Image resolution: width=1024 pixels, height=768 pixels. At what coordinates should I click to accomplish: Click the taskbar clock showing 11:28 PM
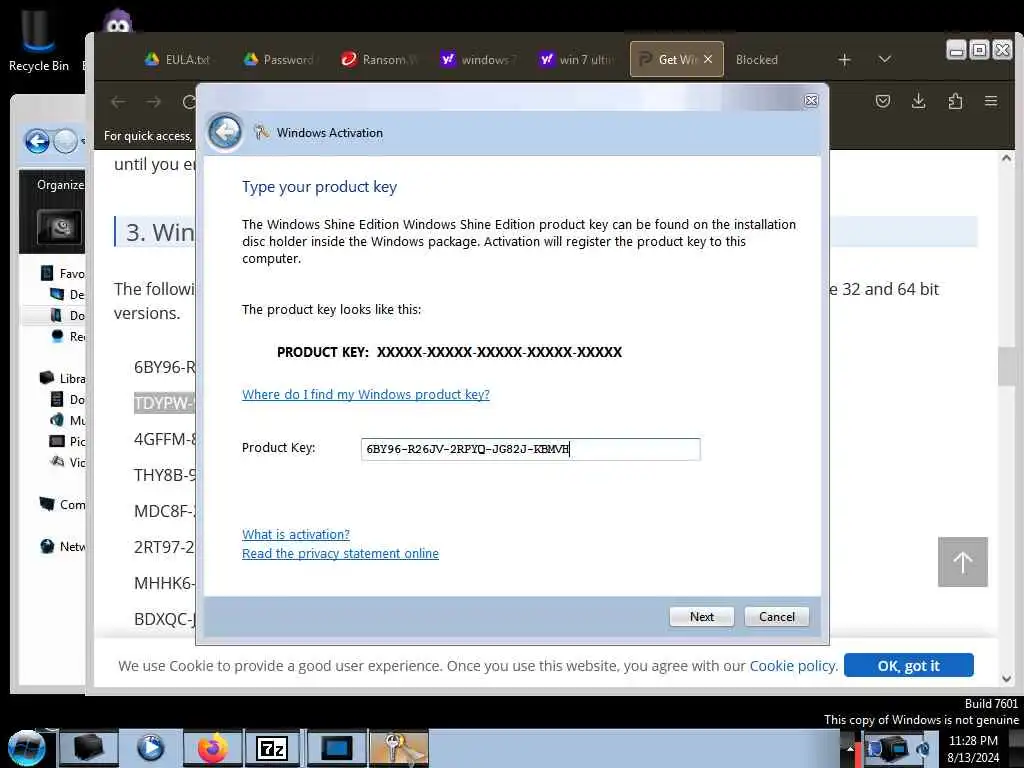tap(973, 748)
